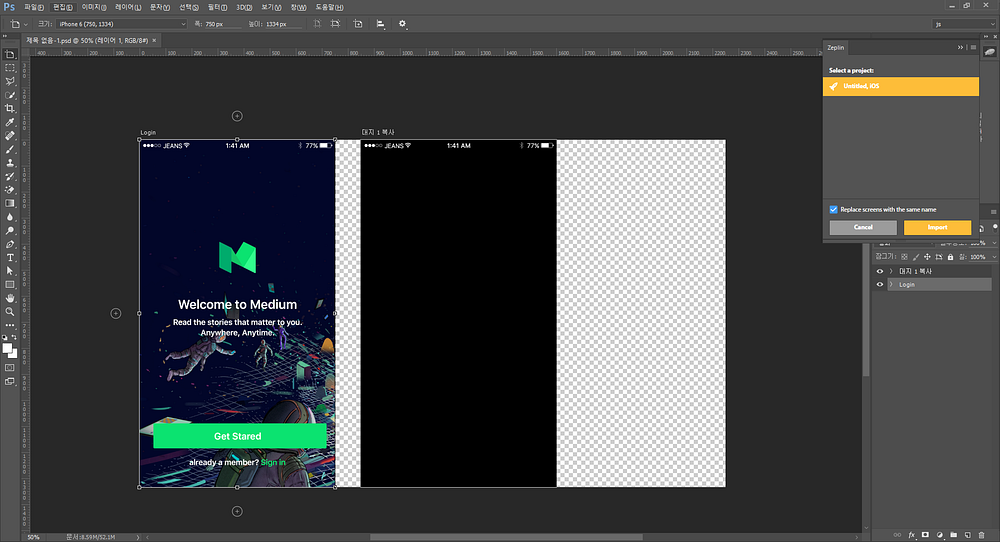The image size is (1000, 542).
Task: Select the Artboard tool in the toolbox
Action: 10,55
